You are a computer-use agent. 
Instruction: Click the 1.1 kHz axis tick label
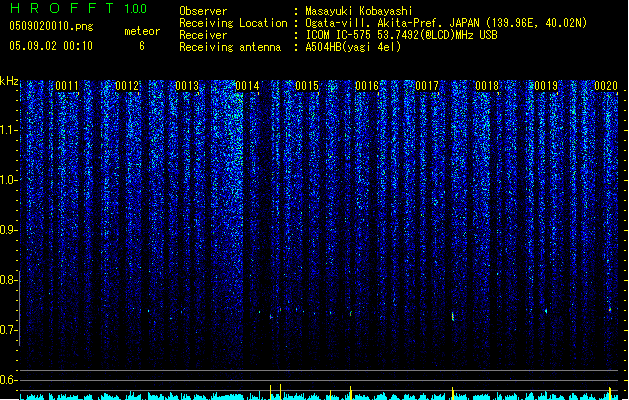[x=9, y=130]
